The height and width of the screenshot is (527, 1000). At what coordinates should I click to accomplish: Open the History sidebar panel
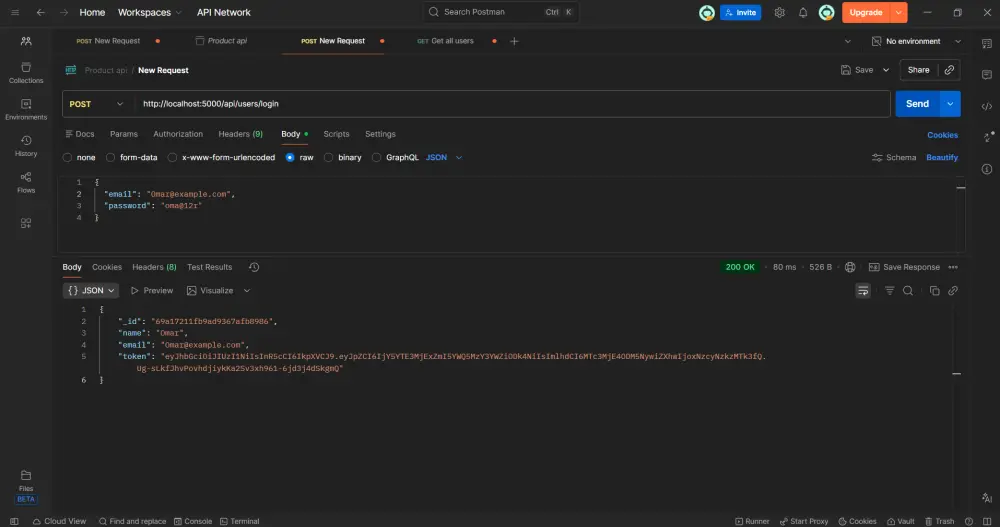26,145
